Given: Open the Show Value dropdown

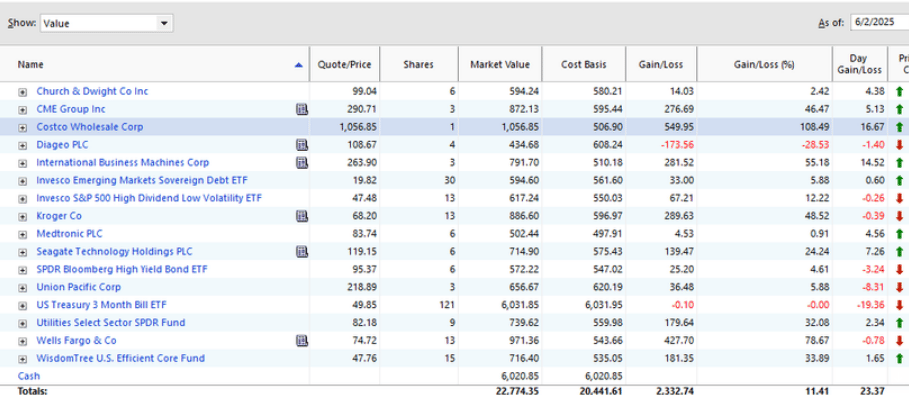Looking at the screenshot, I should pyautogui.click(x=107, y=23).
